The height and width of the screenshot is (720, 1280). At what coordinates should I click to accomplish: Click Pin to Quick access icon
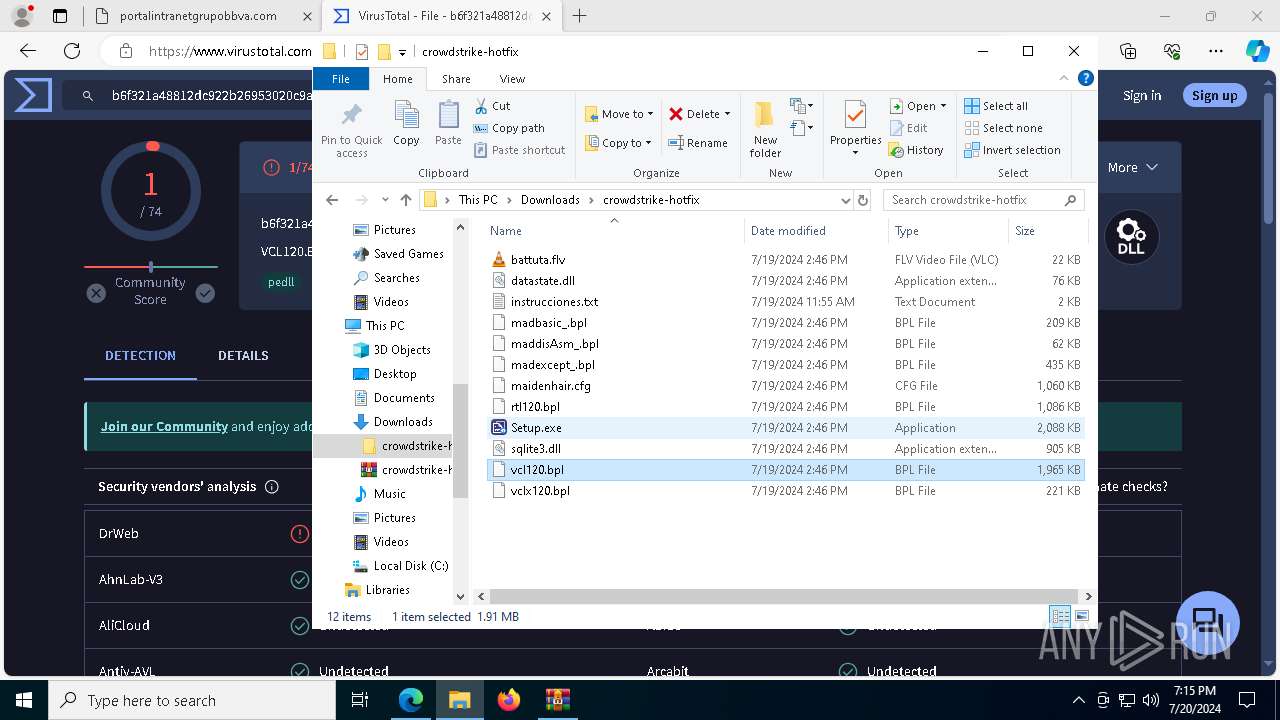pos(351,130)
